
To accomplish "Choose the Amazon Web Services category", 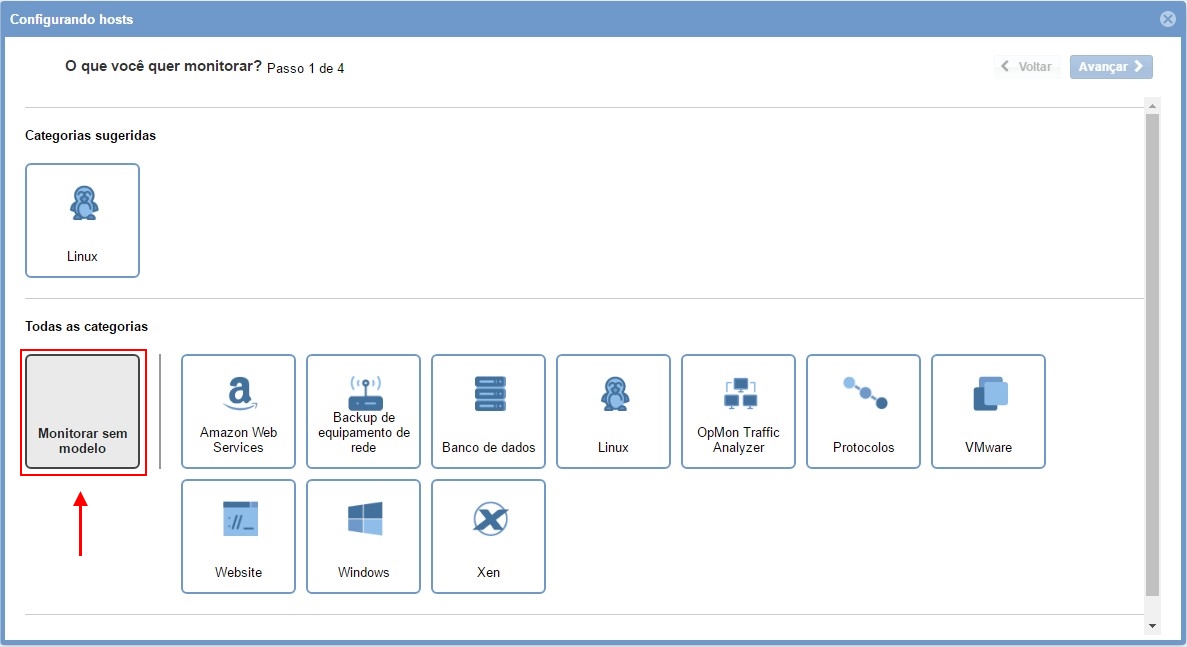I will [x=238, y=411].
